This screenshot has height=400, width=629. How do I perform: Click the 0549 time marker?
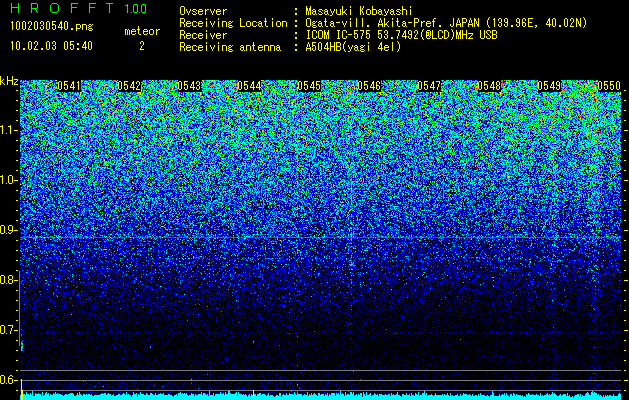[x=549, y=86]
